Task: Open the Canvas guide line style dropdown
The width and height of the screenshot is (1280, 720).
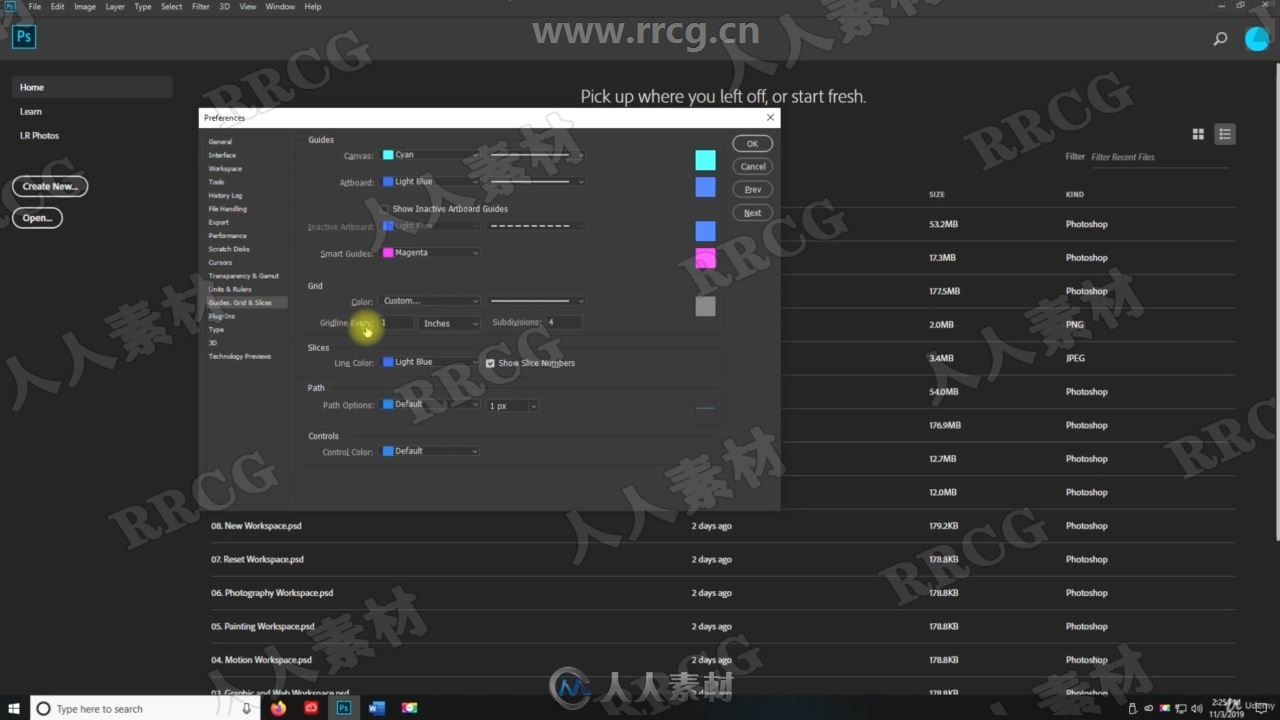Action: coord(536,155)
